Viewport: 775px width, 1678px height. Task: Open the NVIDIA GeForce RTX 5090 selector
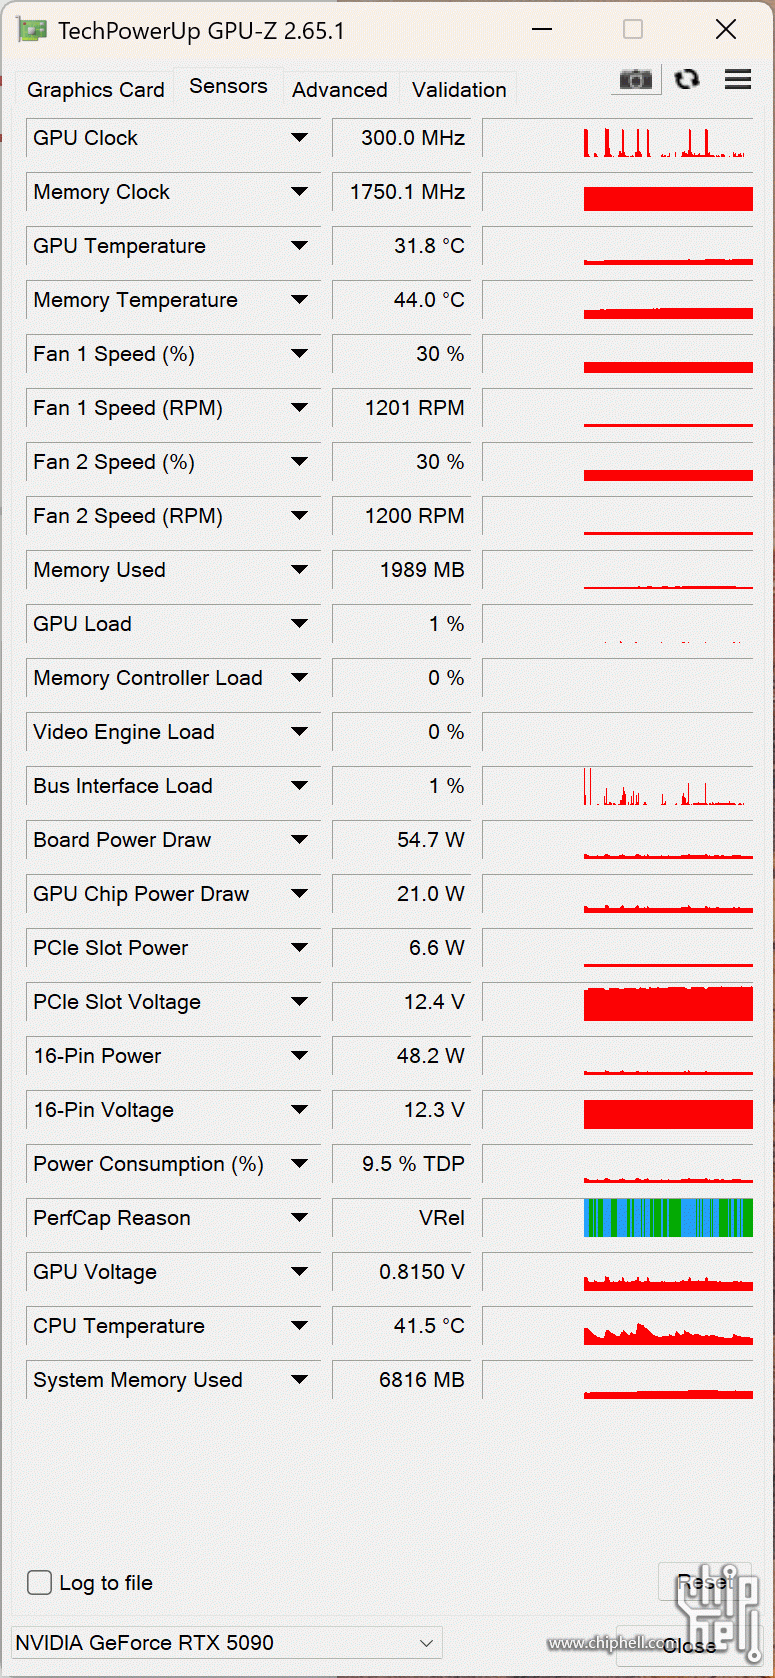(226, 1642)
